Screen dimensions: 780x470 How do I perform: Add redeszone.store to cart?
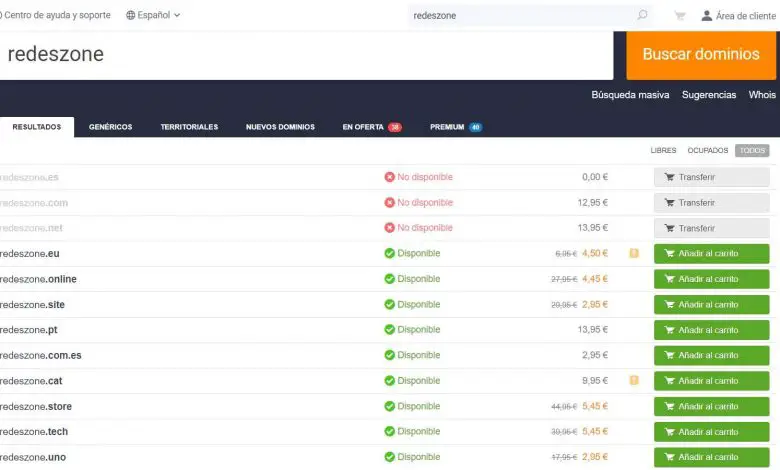(x=711, y=406)
